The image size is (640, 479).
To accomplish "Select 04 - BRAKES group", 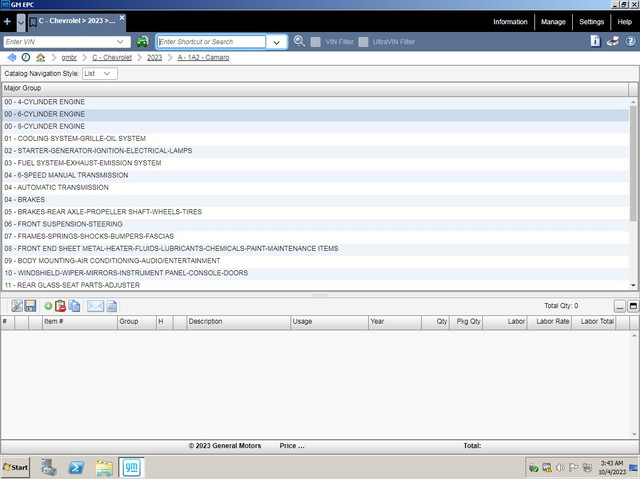I will [x=315, y=200].
